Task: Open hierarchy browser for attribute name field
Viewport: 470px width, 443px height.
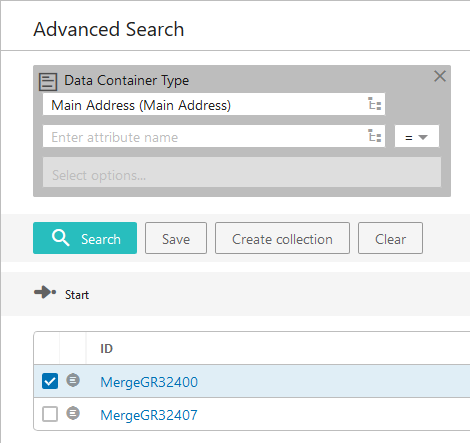Action: tap(374, 136)
